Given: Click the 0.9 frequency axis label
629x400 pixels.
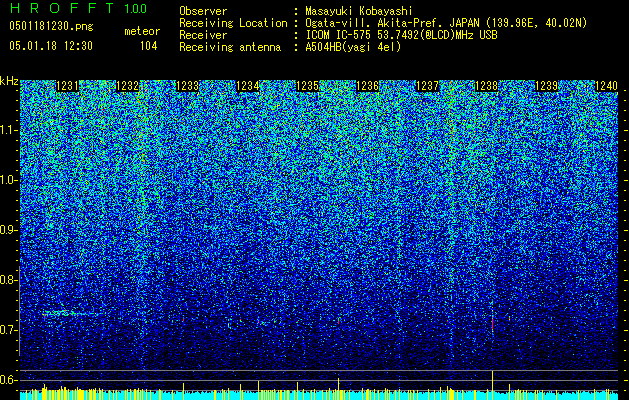Looking at the screenshot, I should [9, 230].
